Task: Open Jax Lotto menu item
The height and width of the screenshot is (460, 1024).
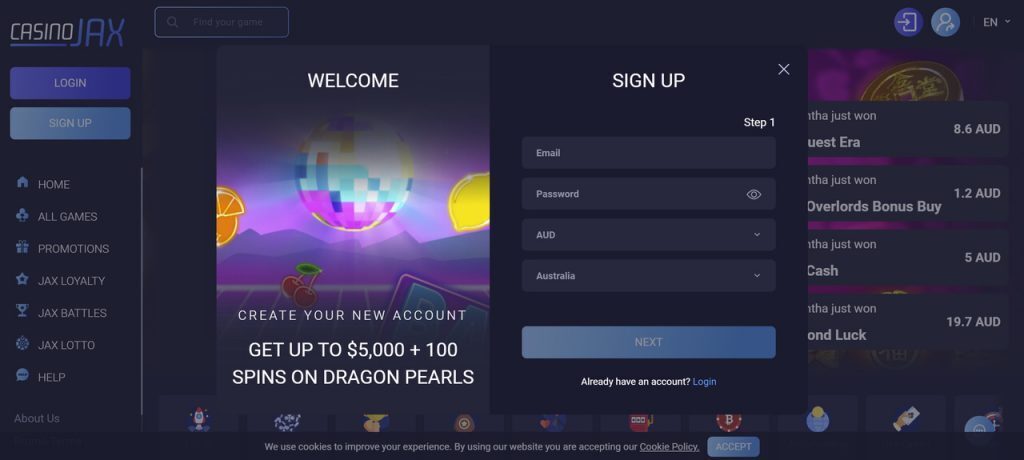Action: (x=66, y=345)
